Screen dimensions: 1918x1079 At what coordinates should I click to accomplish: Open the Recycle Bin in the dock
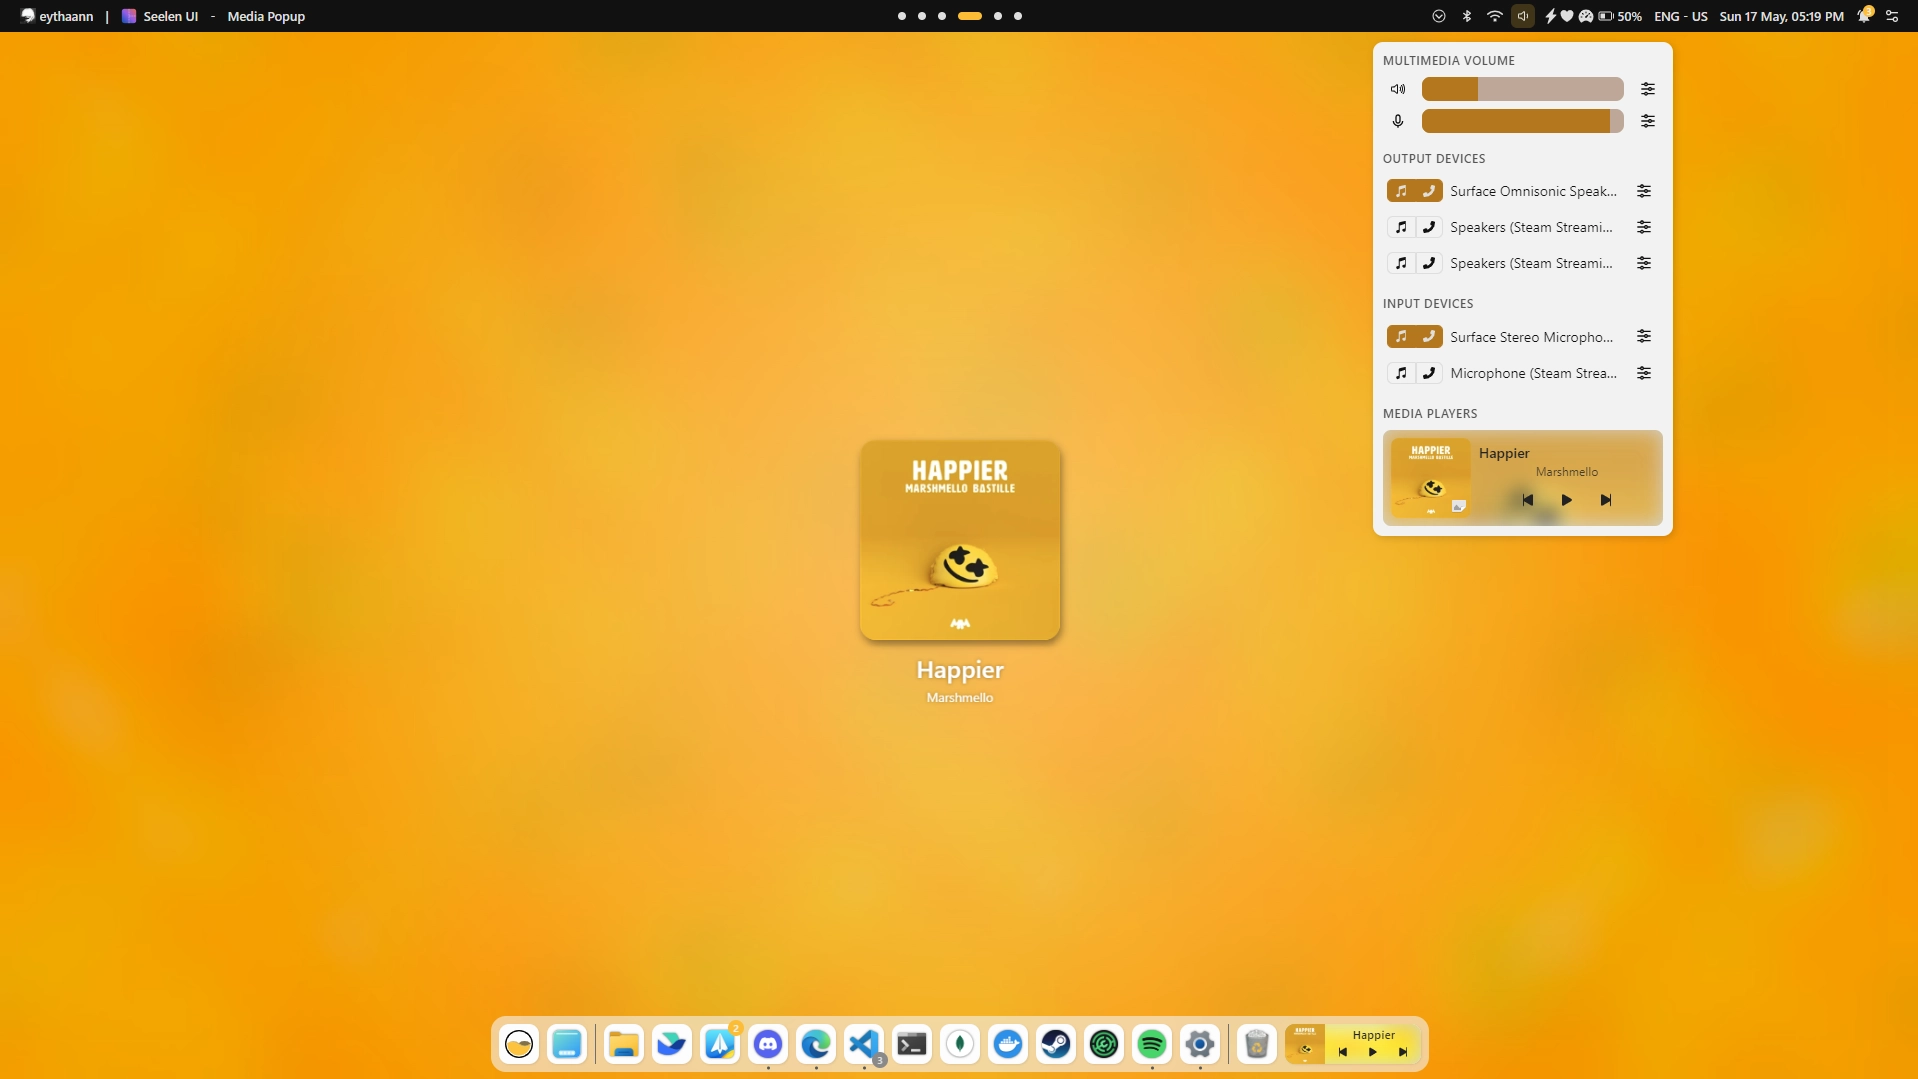click(1257, 1044)
